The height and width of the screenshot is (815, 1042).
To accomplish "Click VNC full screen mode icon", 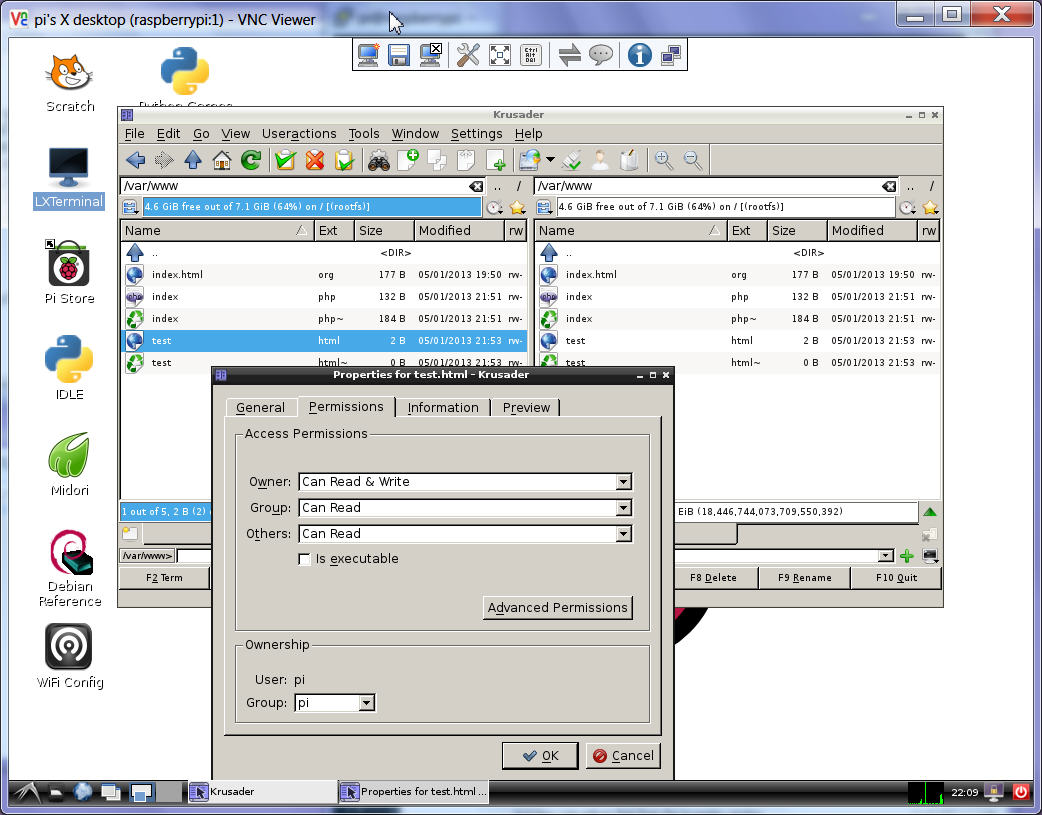I will point(500,55).
